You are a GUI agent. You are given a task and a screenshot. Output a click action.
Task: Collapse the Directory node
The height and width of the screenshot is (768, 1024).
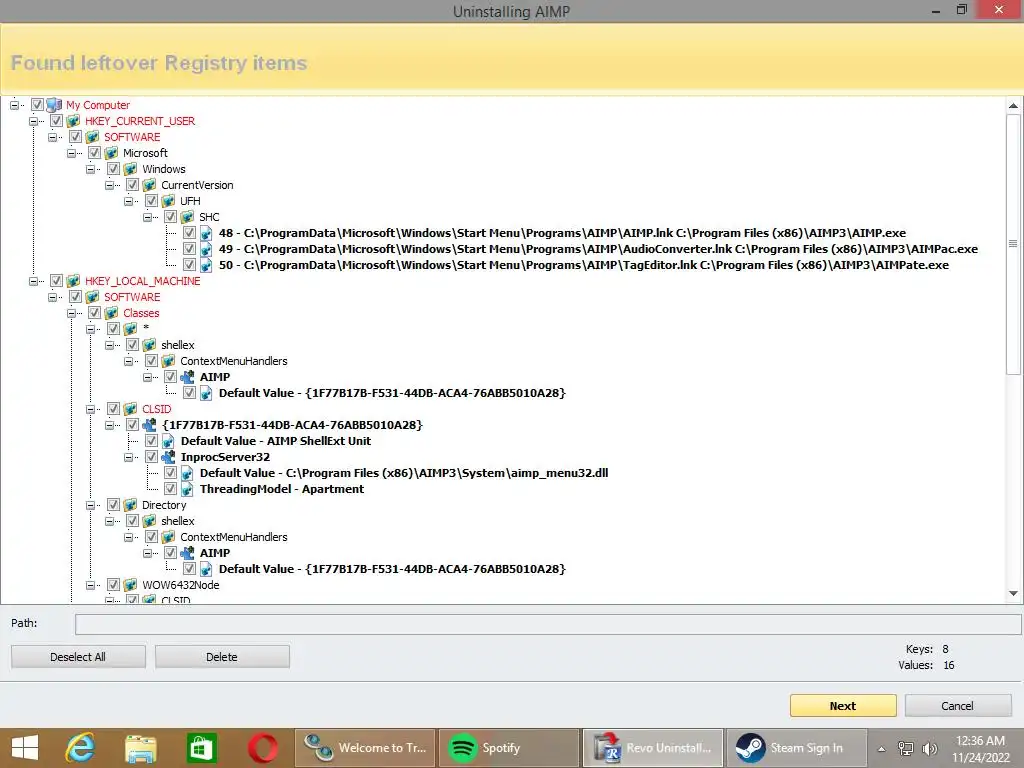[90, 505]
